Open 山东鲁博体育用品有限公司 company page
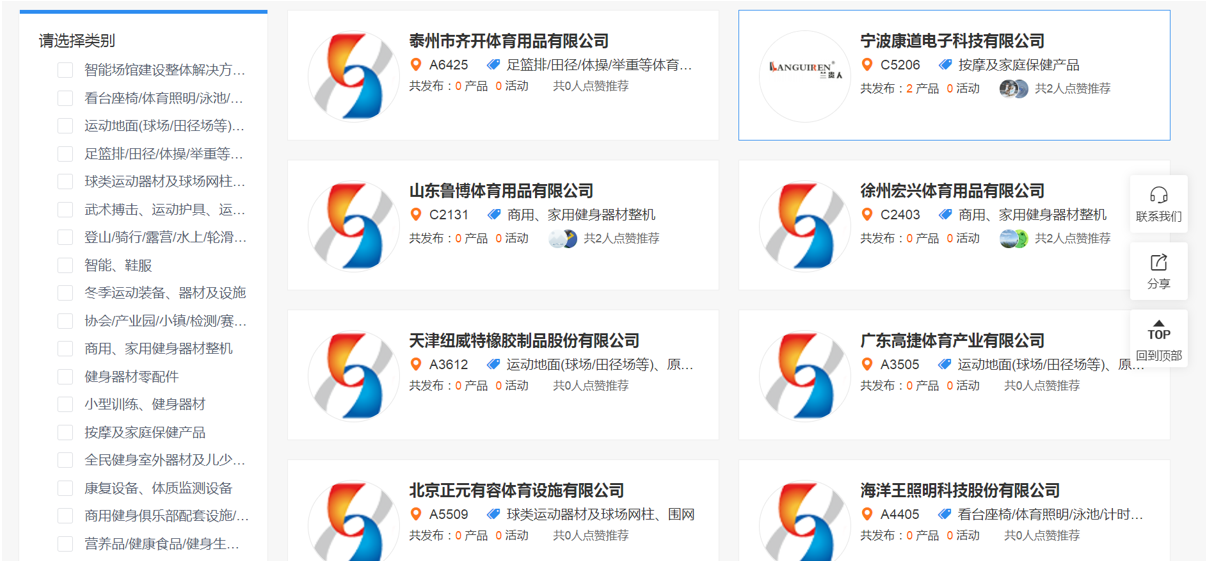The height and width of the screenshot is (567, 1206). pyautogui.click(x=501, y=191)
